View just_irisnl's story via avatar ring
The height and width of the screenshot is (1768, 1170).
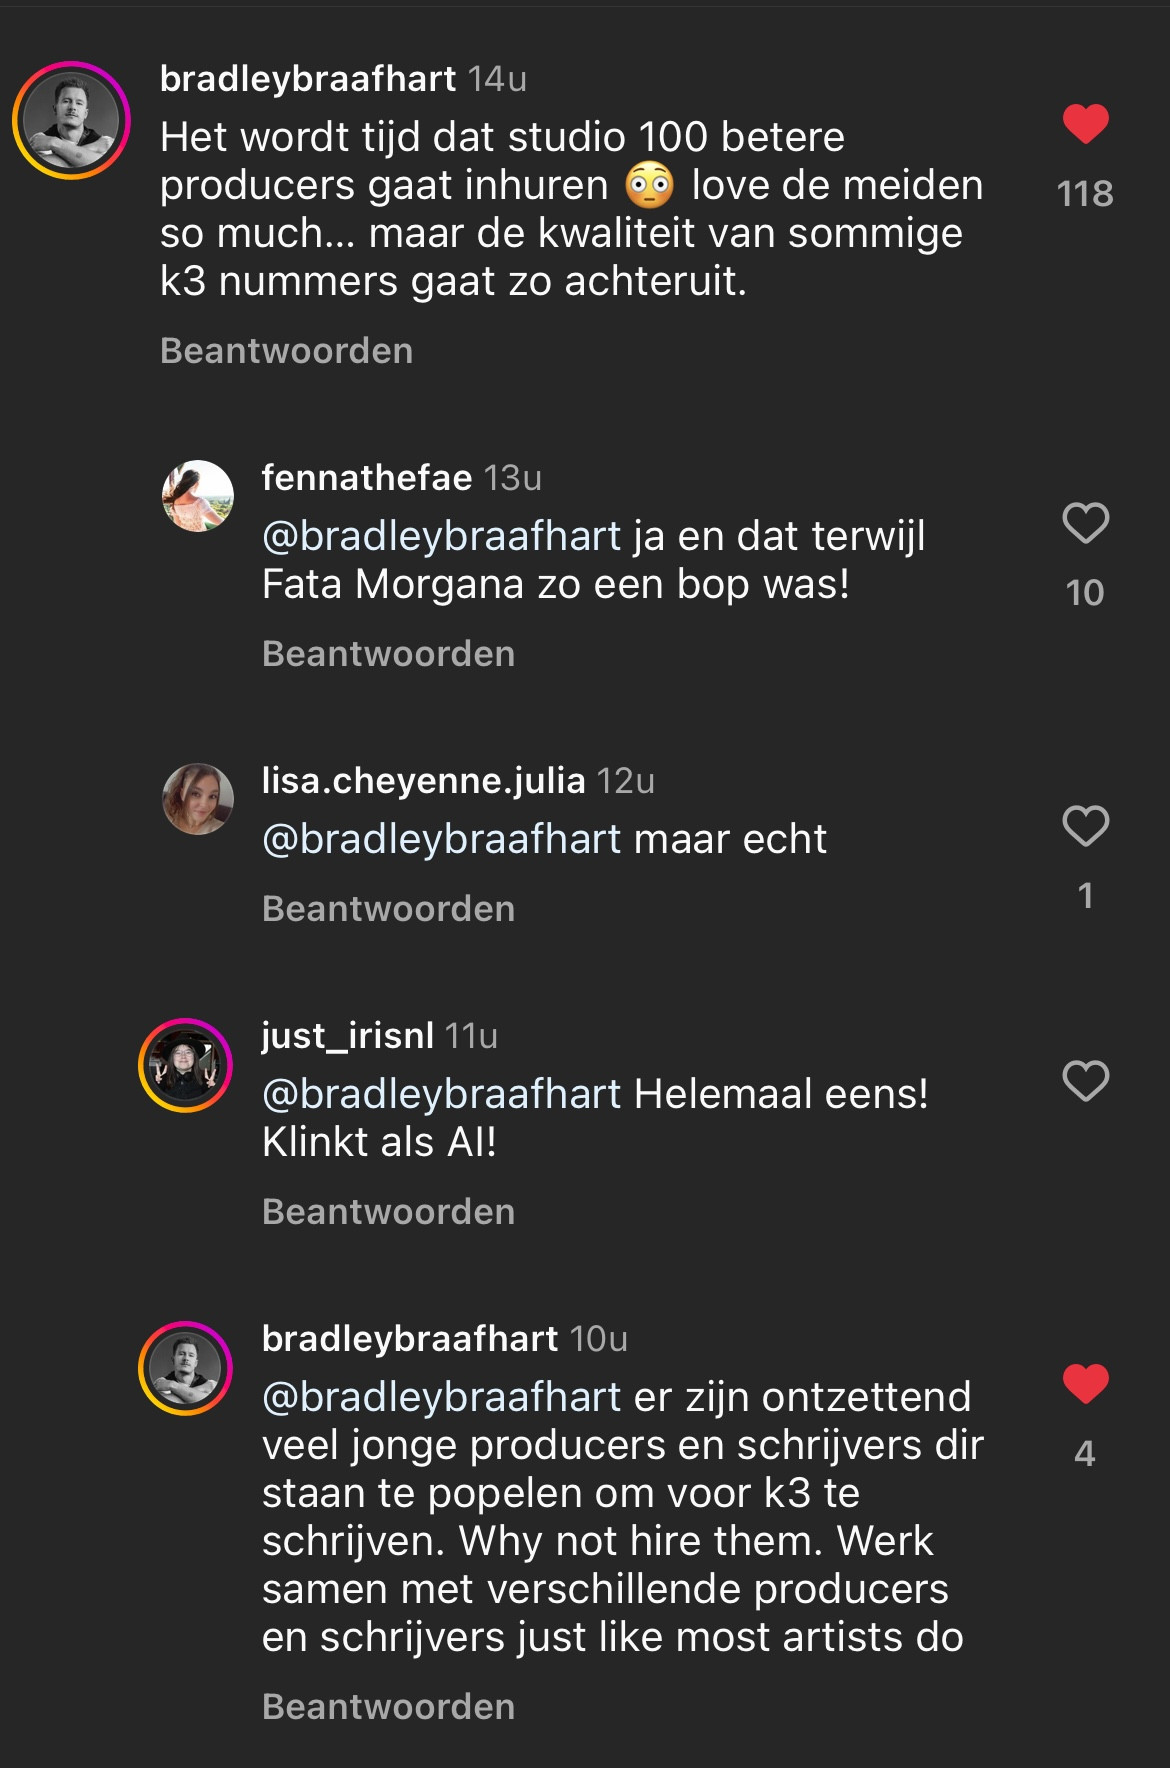tap(185, 1066)
